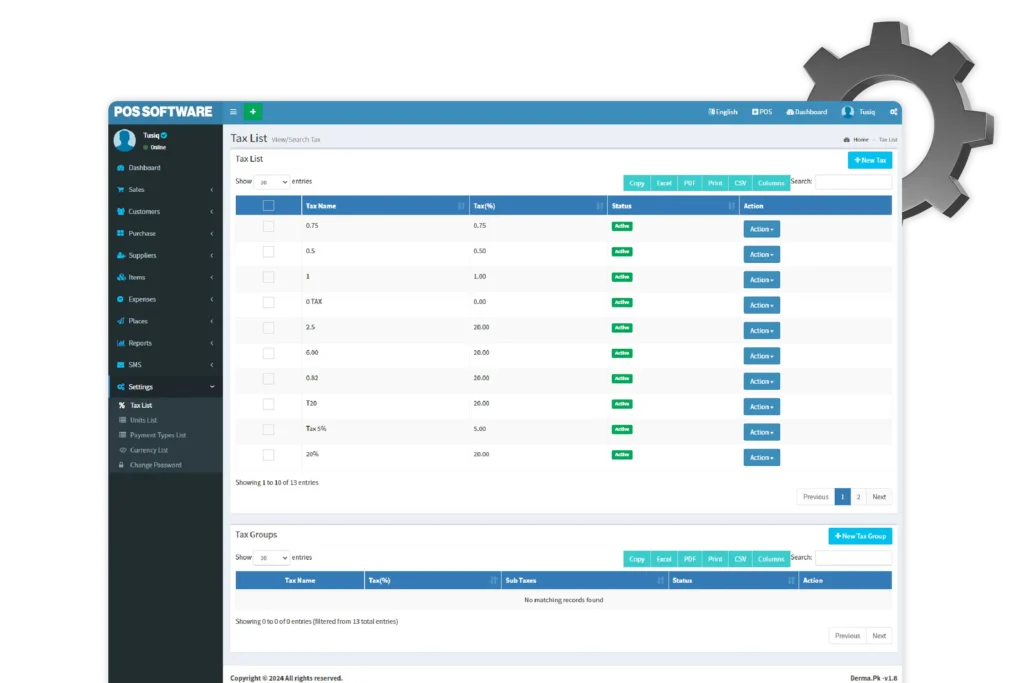The image size is (1024, 683).
Task: Click the hamburger menu toggle icon
Action: tap(233, 112)
